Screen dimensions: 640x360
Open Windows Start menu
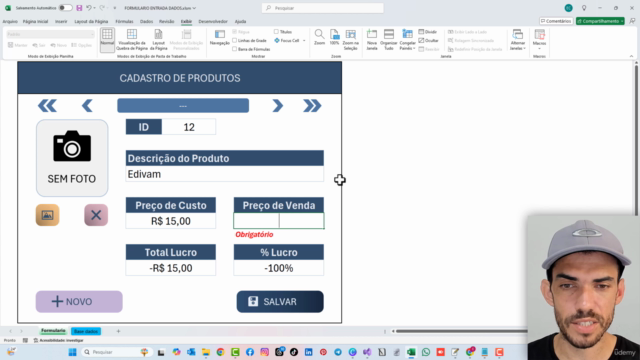(72, 352)
